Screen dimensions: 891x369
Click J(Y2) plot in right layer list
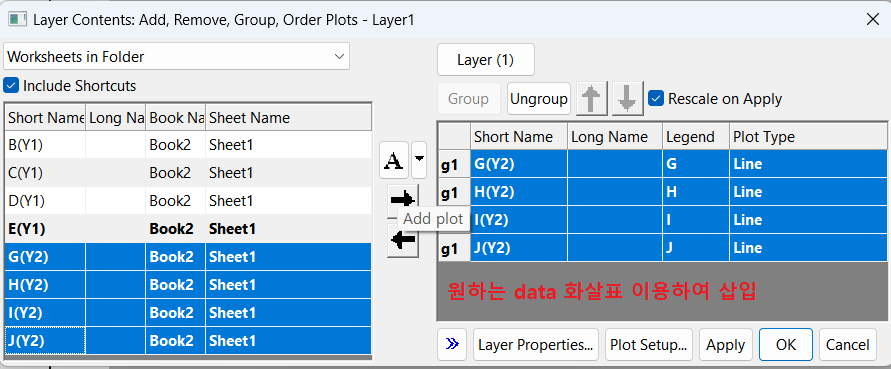678,248
